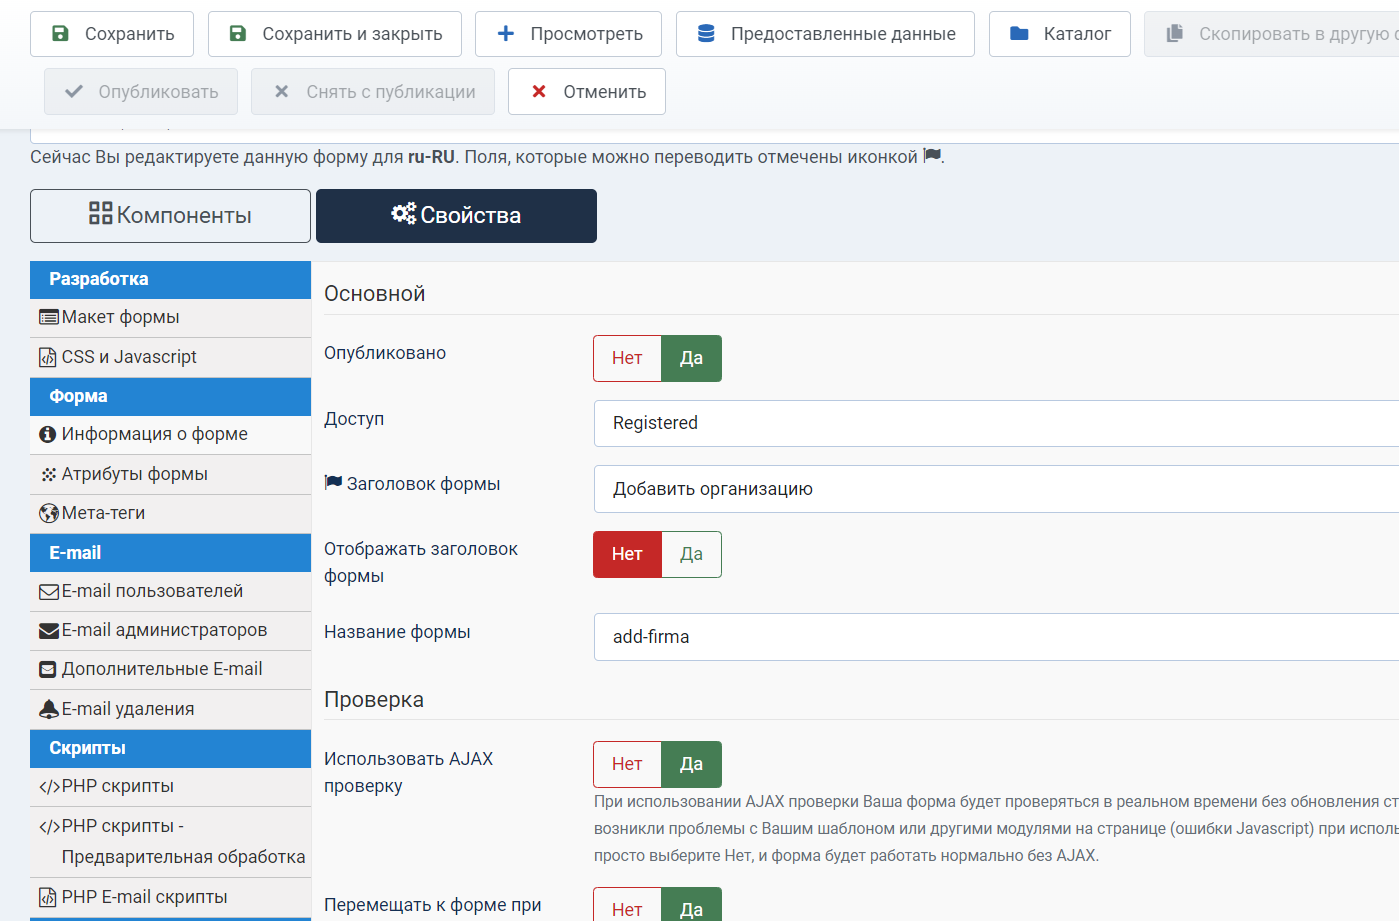Screen dimensions: 1399x921
Task: Open PHP скрипты section
Action: pos(117,787)
